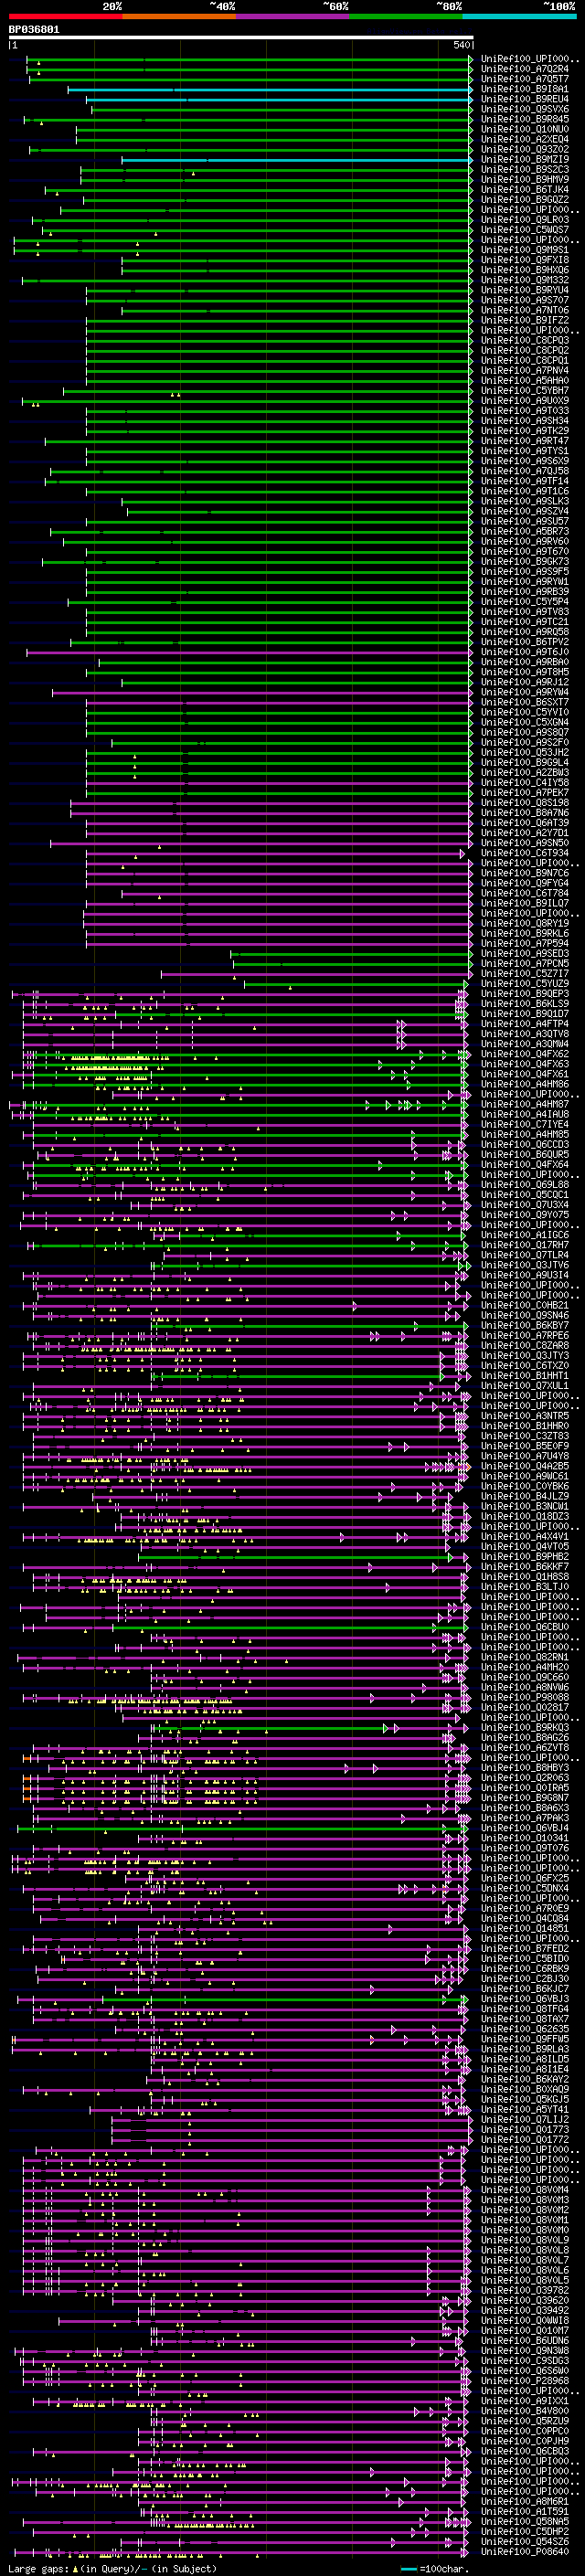Screen dimensions: 585x2576
Task: Pick the UniRef100_A7PNV4 row label
Action: 525,370
